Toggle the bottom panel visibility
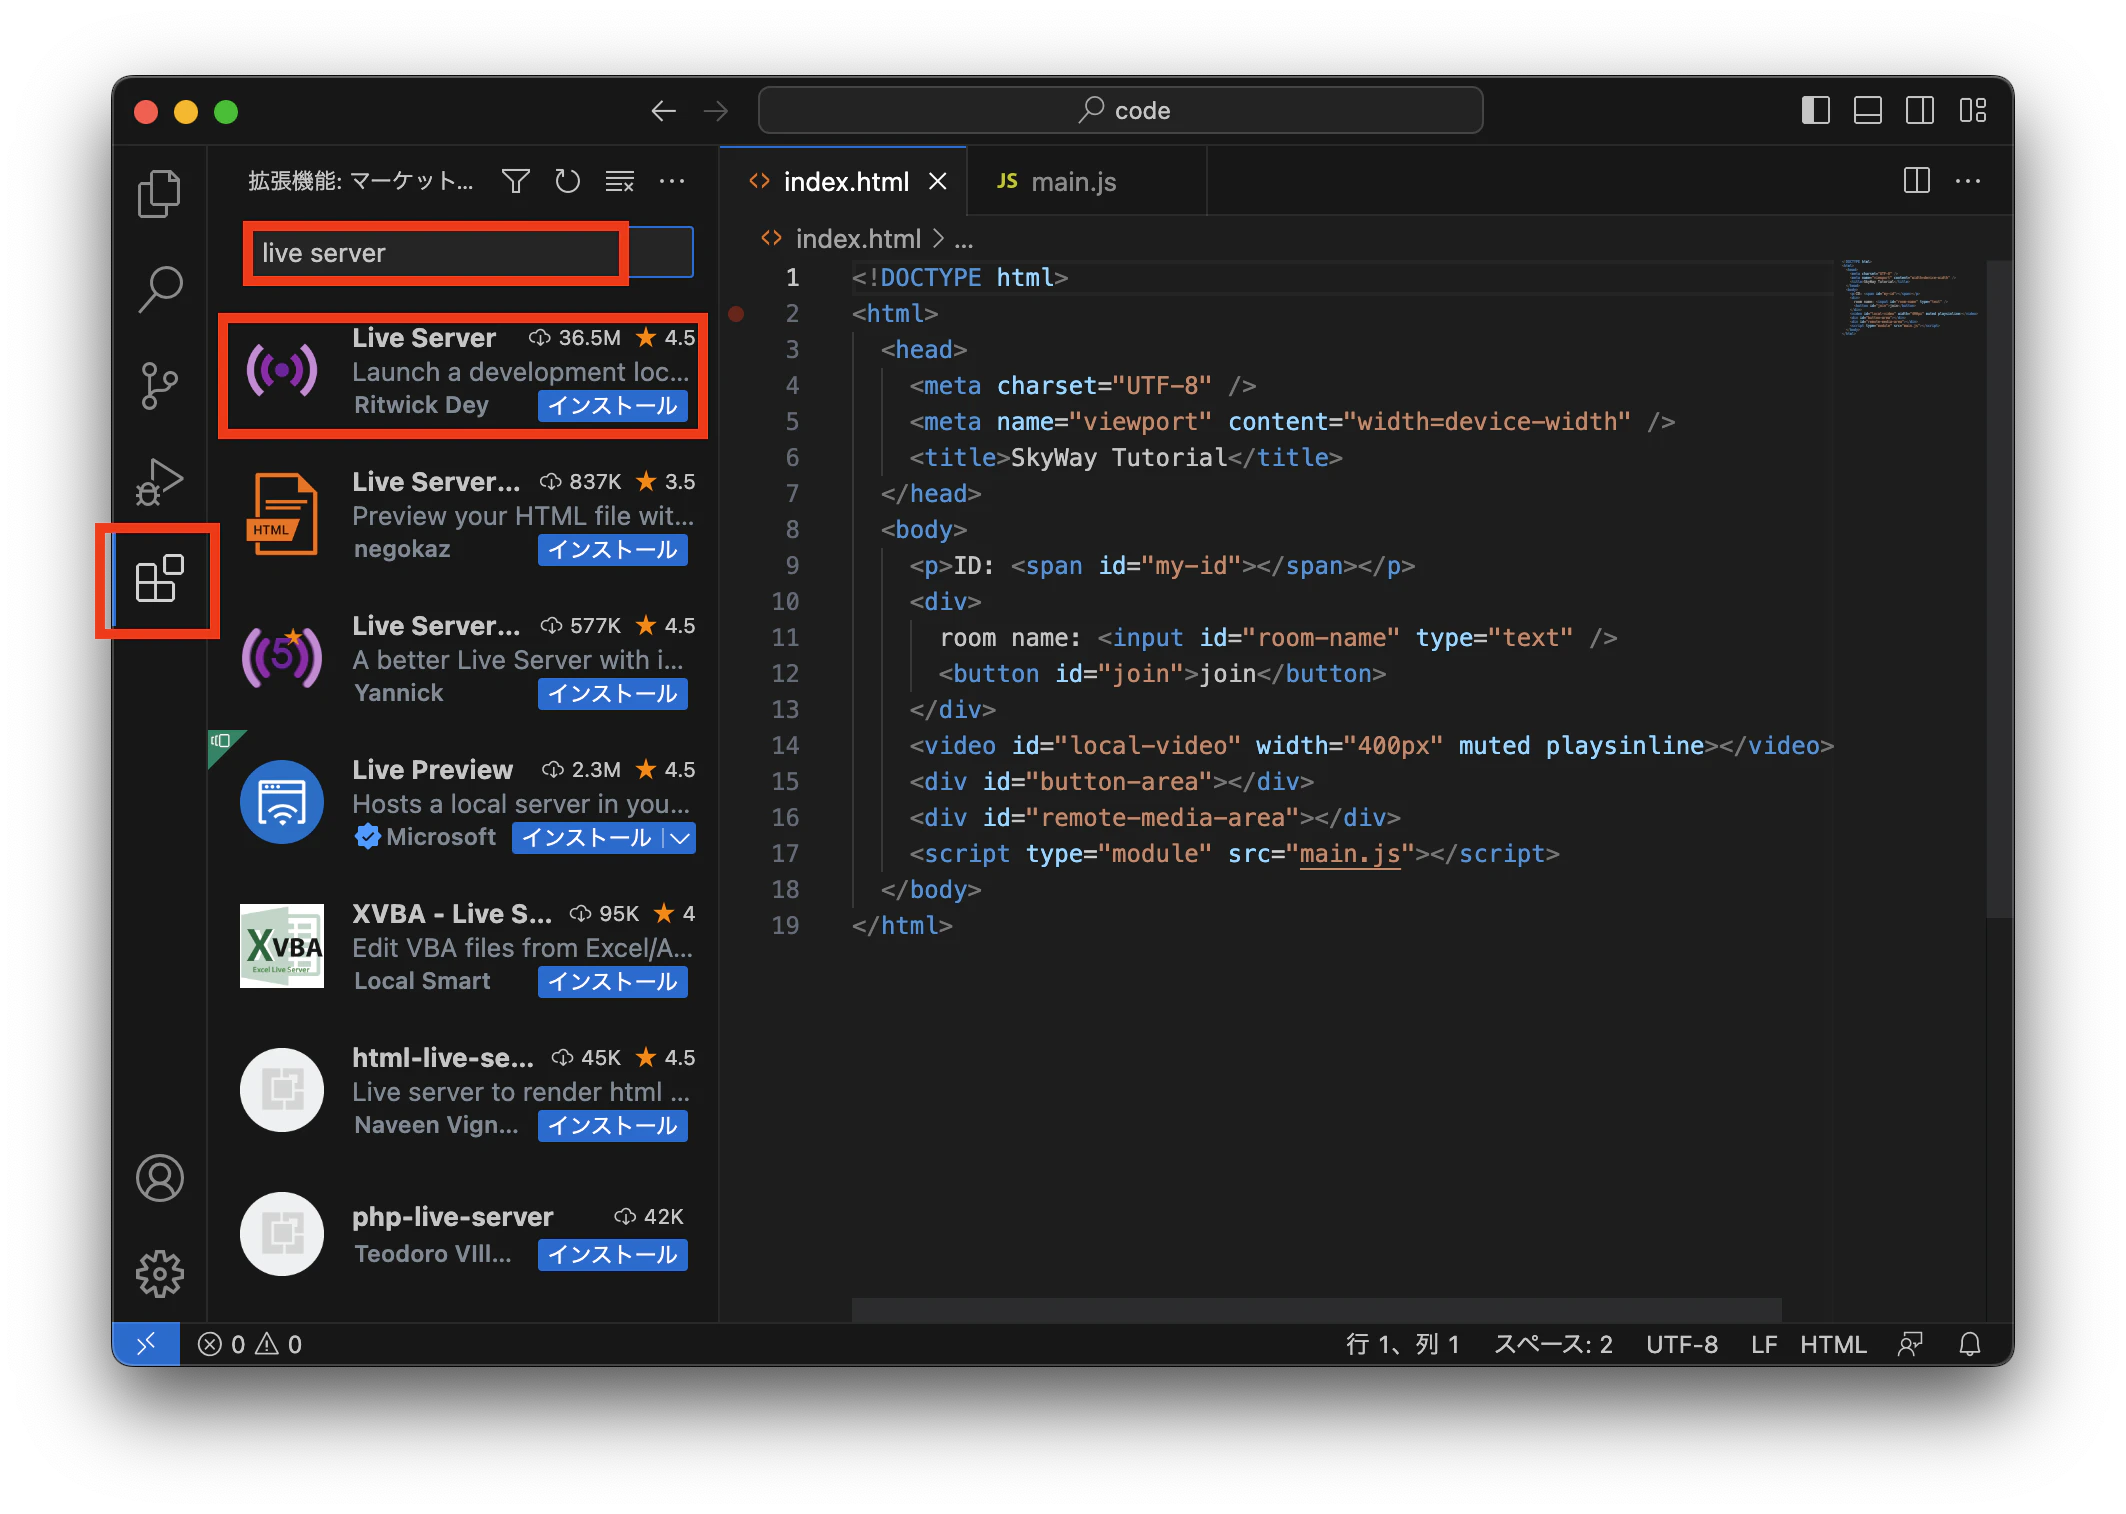 pos(1867,111)
